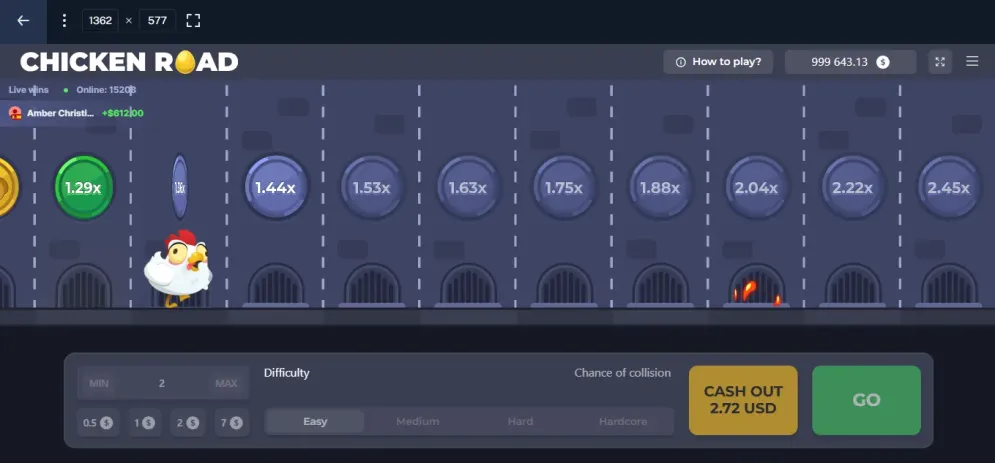Set bet to MIN
Image resolution: width=995 pixels, height=463 pixels.
click(99, 383)
